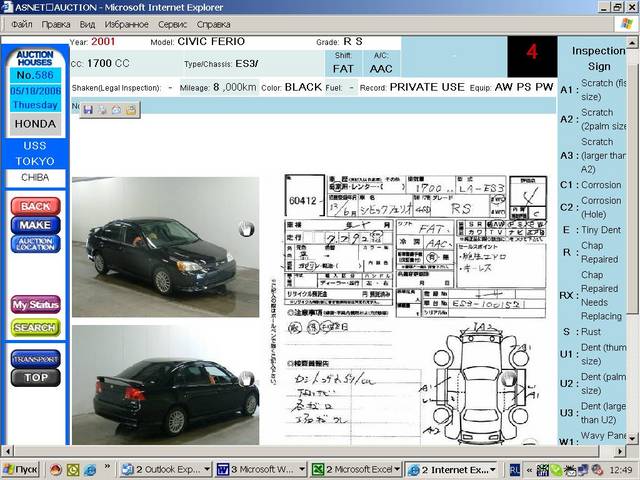This screenshot has width=640, height=480.
Task: Click the RU language indicator
Action: (x=515, y=470)
